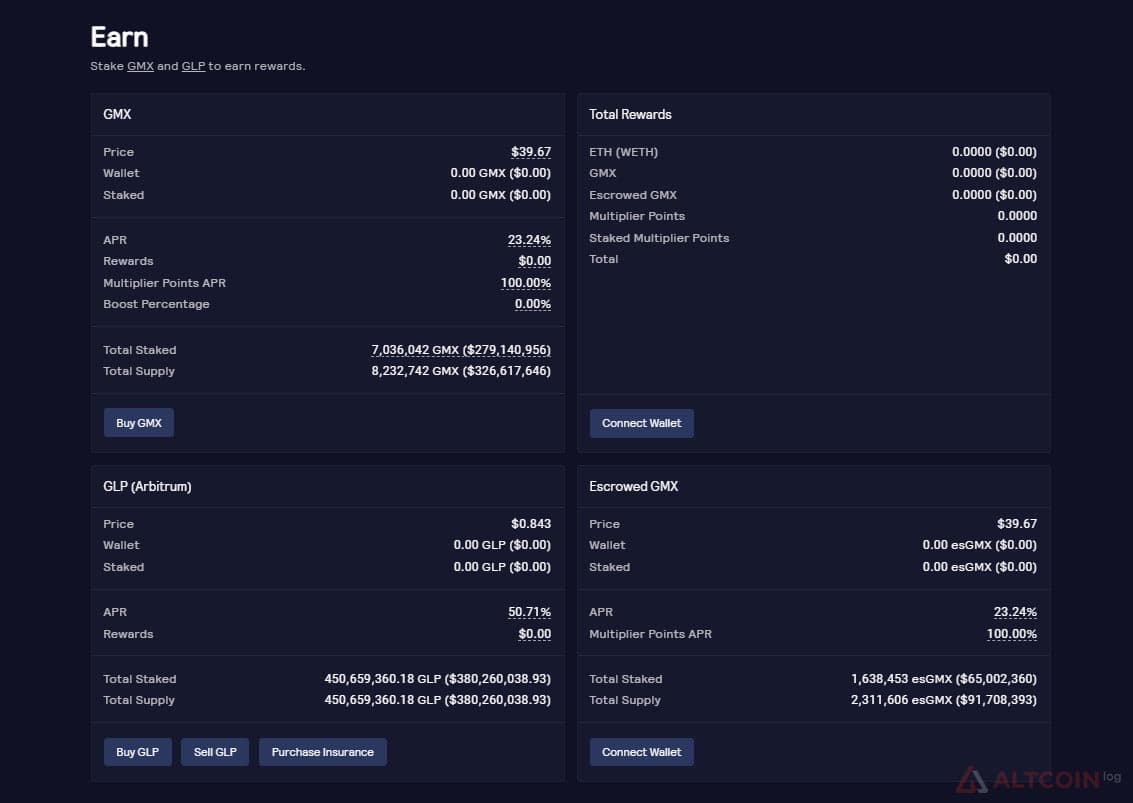Click Escrowed GMX Multiplier Points APR 100.00%
1133x803 pixels.
(1012, 634)
